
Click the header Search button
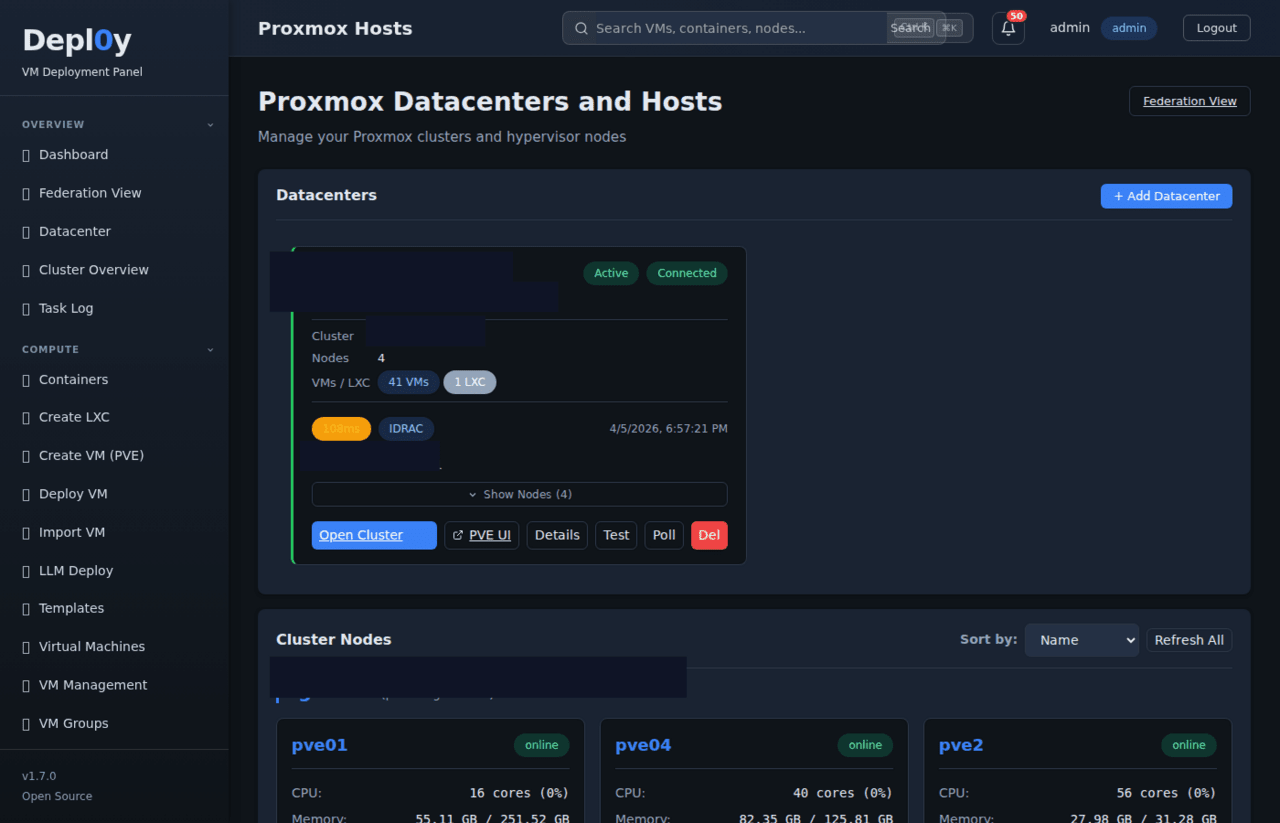pyautogui.click(x=910, y=28)
